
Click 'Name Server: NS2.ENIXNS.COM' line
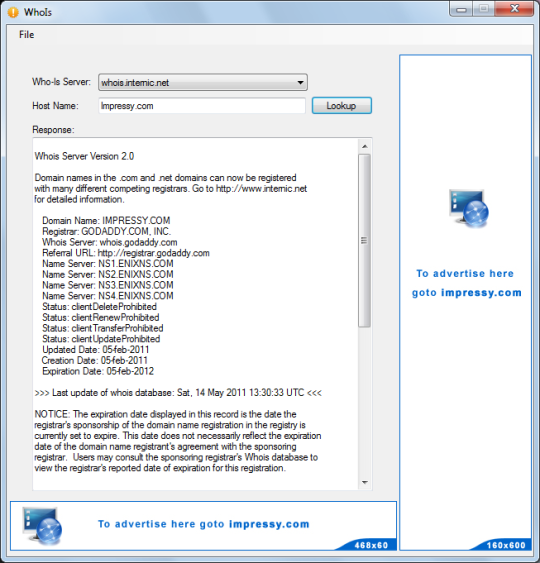(x=108, y=274)
